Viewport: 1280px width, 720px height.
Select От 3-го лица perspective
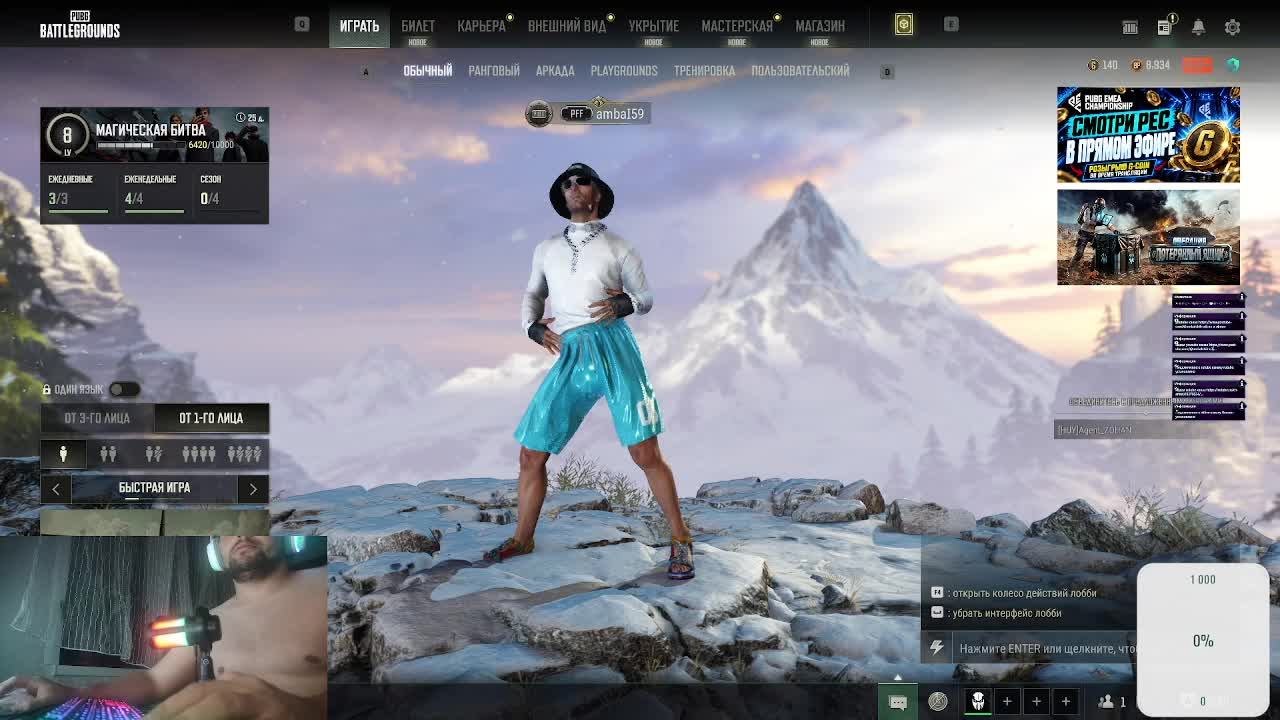(x=97, y=418)
